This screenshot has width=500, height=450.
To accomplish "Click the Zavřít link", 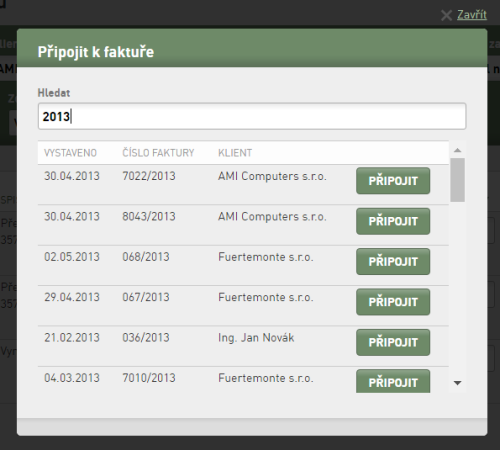I will [x=472, y=15].
